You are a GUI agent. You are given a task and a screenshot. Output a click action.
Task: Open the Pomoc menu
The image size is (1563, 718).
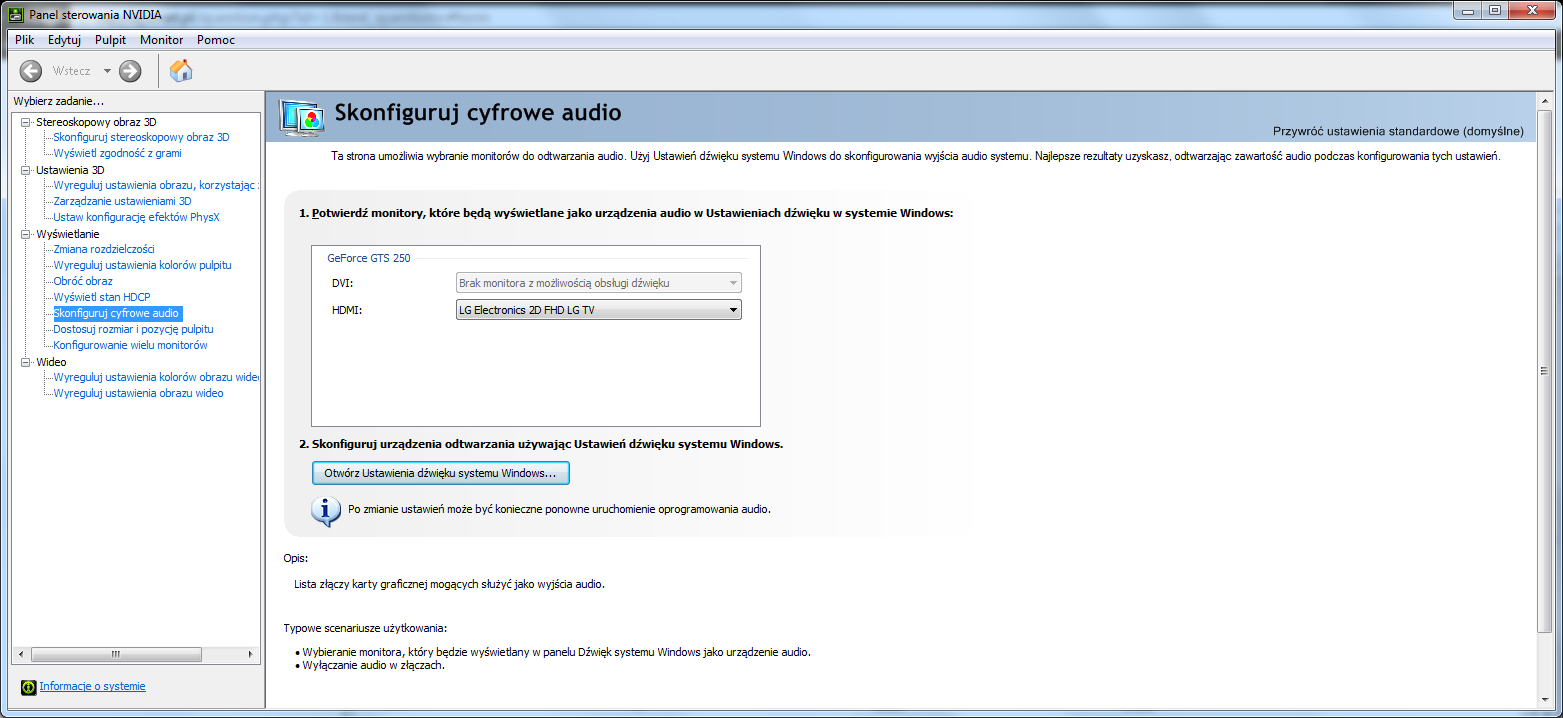coord(216,40)
